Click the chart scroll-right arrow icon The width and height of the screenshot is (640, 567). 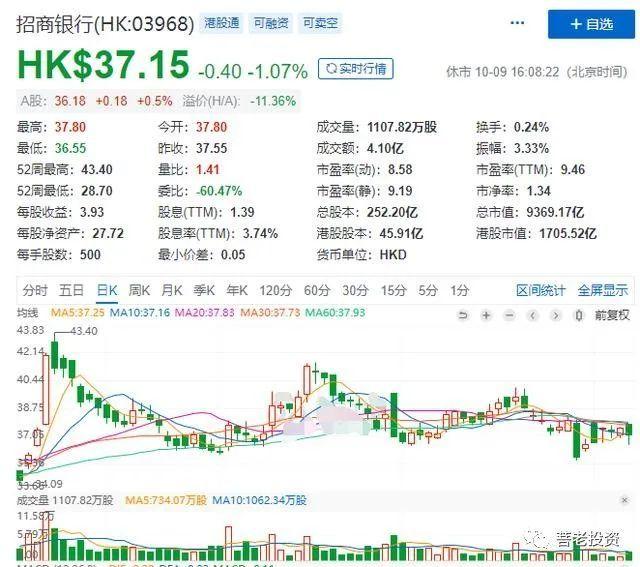click(556, 315)
